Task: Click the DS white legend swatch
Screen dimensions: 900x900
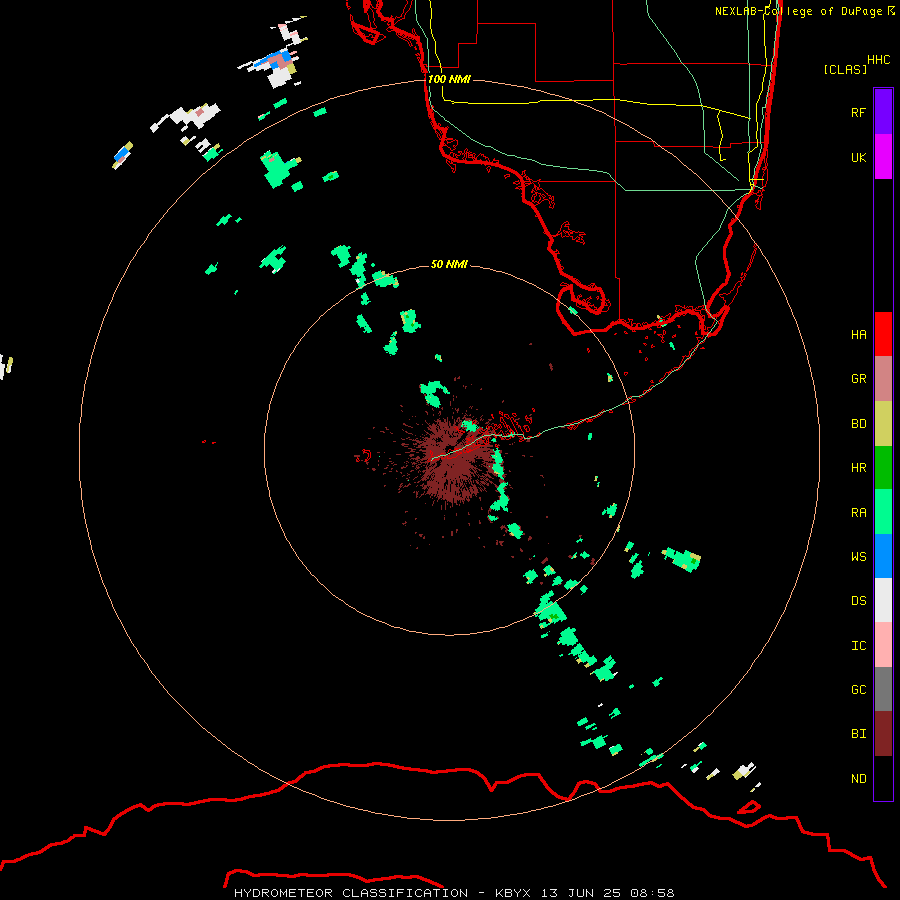Action: point(883,600)
